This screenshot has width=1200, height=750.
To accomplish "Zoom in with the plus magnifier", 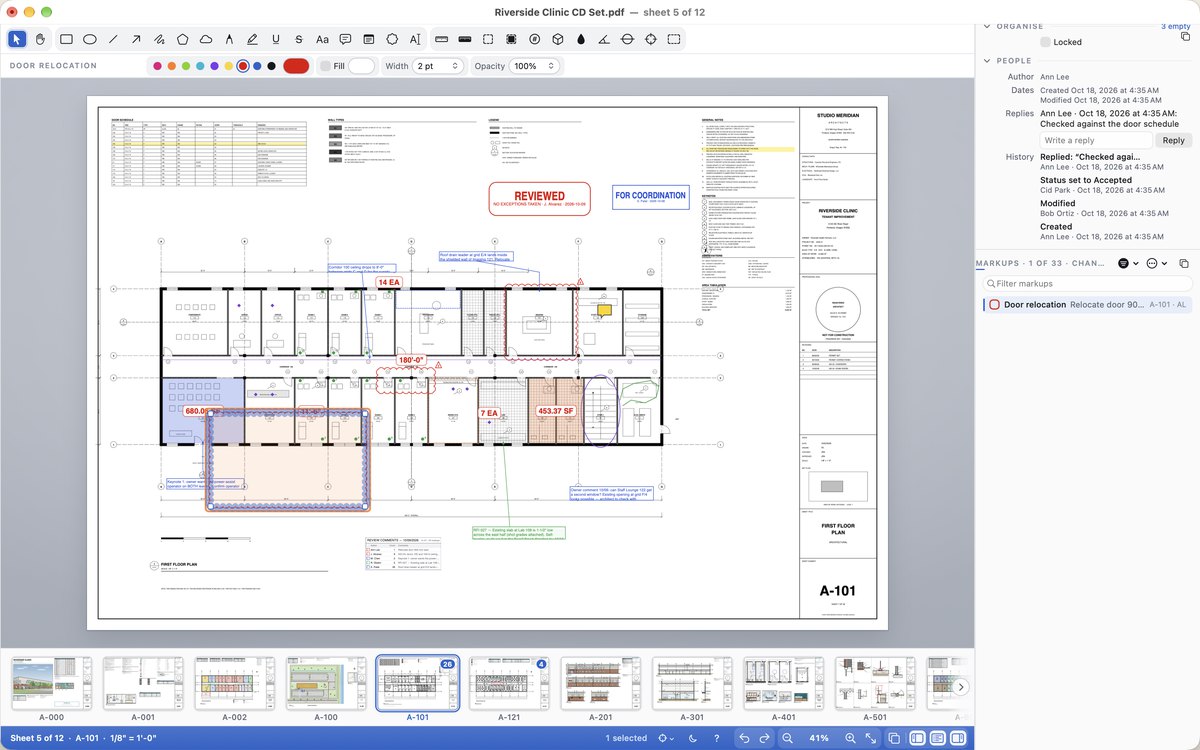I will pyautogui.click(x=850, y=738).
